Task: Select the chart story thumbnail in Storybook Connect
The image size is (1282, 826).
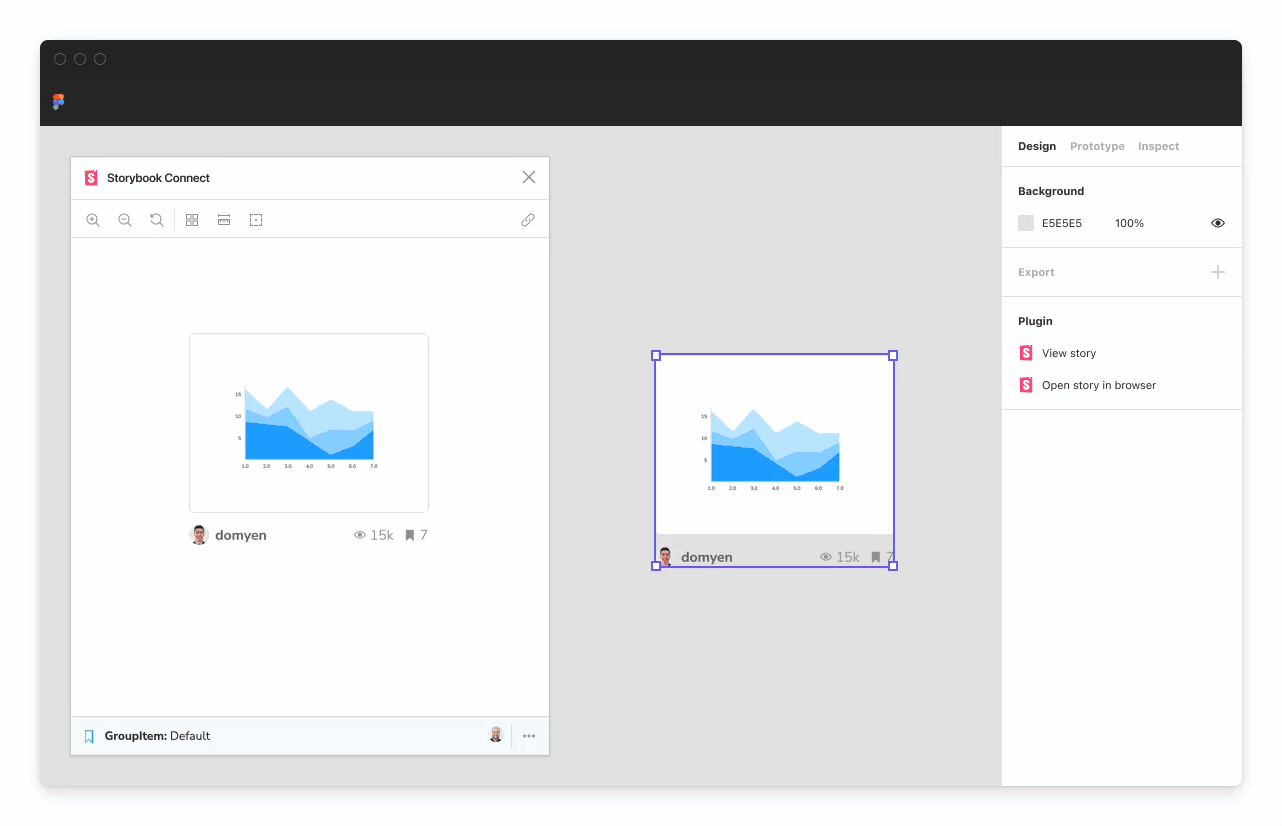Action: pos(308,422)
